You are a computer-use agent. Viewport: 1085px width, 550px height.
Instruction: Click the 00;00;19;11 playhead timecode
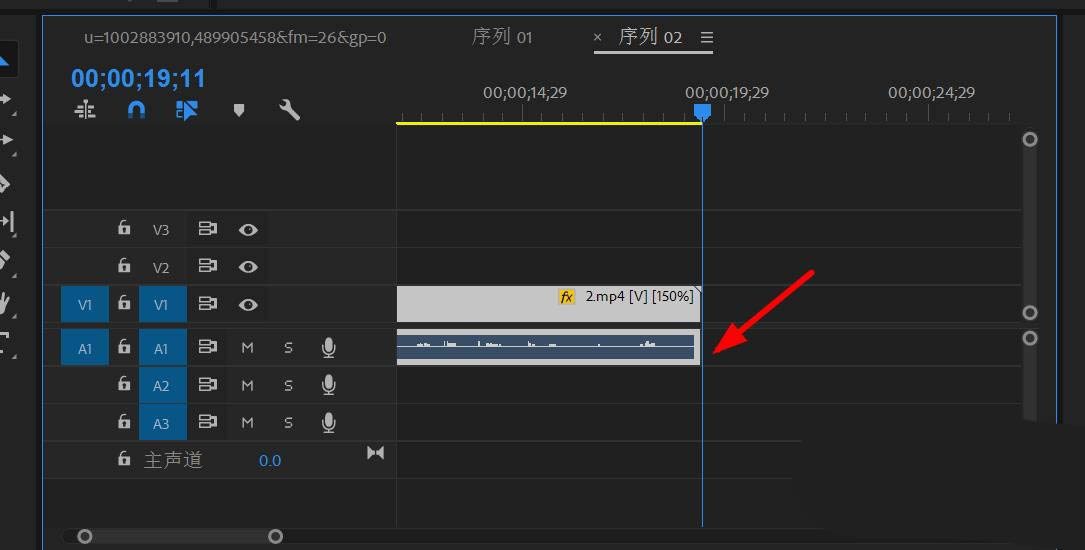138,78
